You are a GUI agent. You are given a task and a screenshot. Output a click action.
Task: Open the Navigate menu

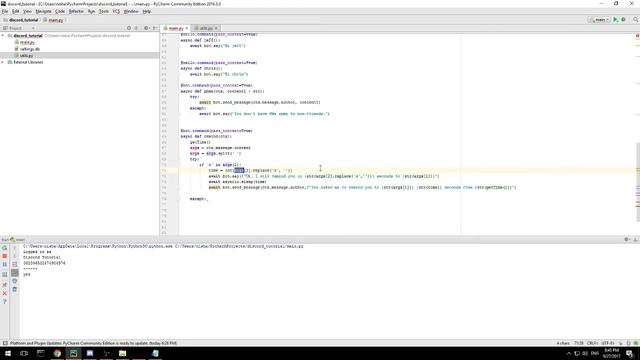click(x=43, y=11)
